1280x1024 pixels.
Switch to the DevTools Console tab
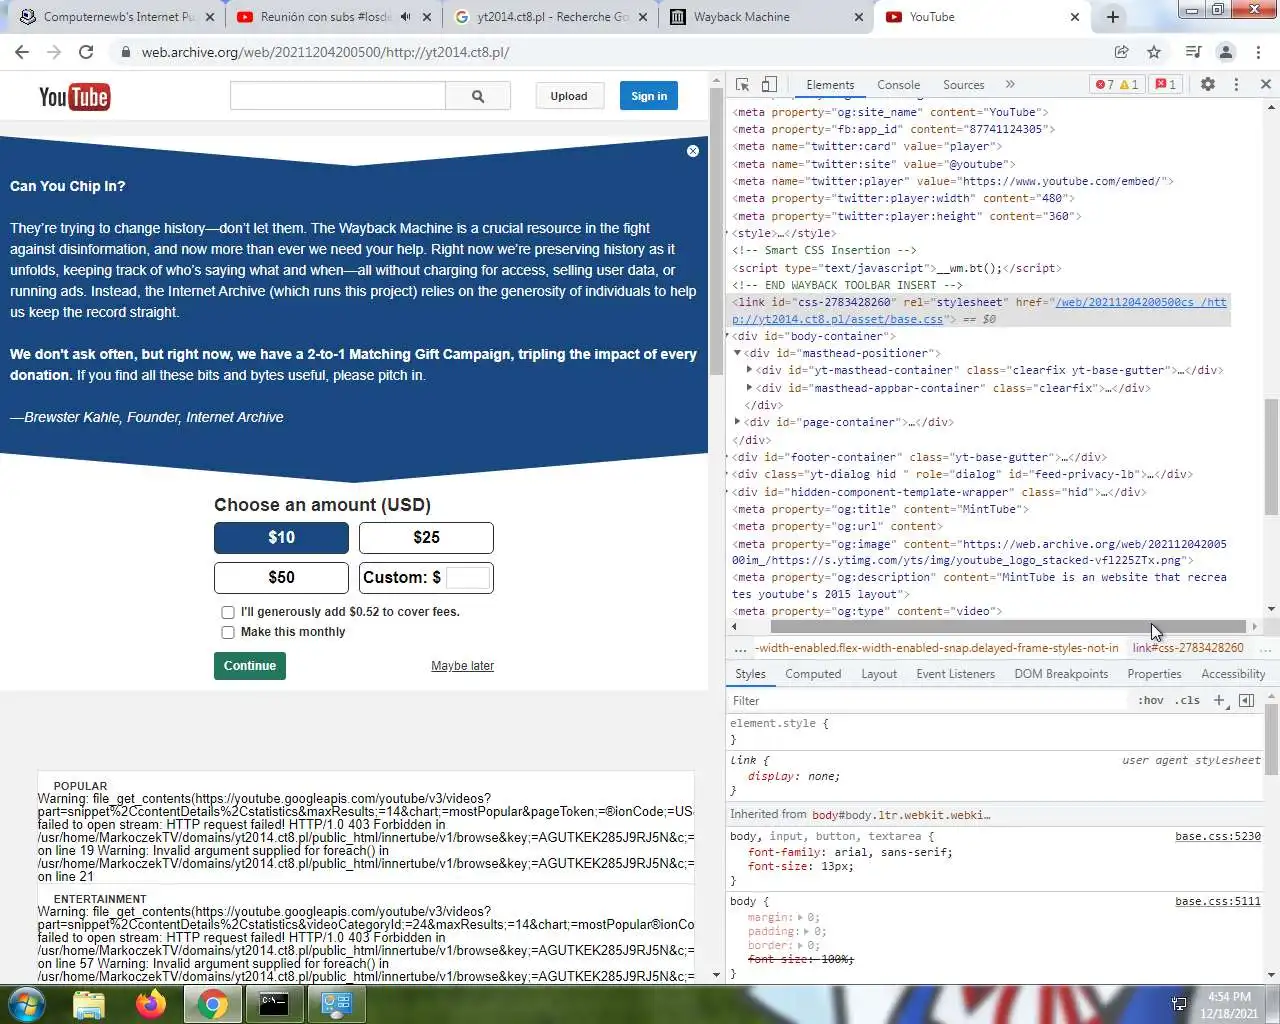point(898,85)
